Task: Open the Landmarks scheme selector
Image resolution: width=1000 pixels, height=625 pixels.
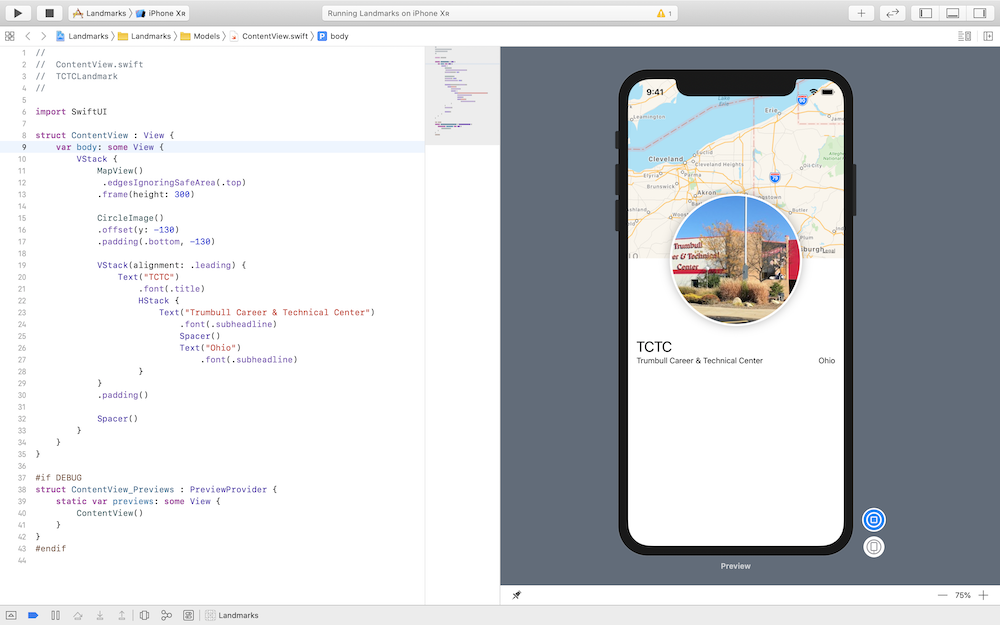Action: (x=99, y=13)
